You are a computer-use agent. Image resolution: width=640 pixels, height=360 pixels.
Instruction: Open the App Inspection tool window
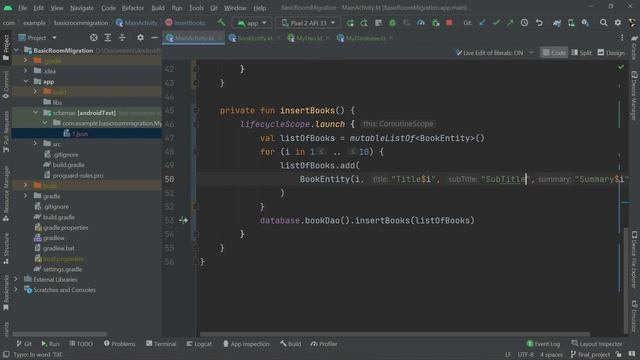click(x=246, y=344)
